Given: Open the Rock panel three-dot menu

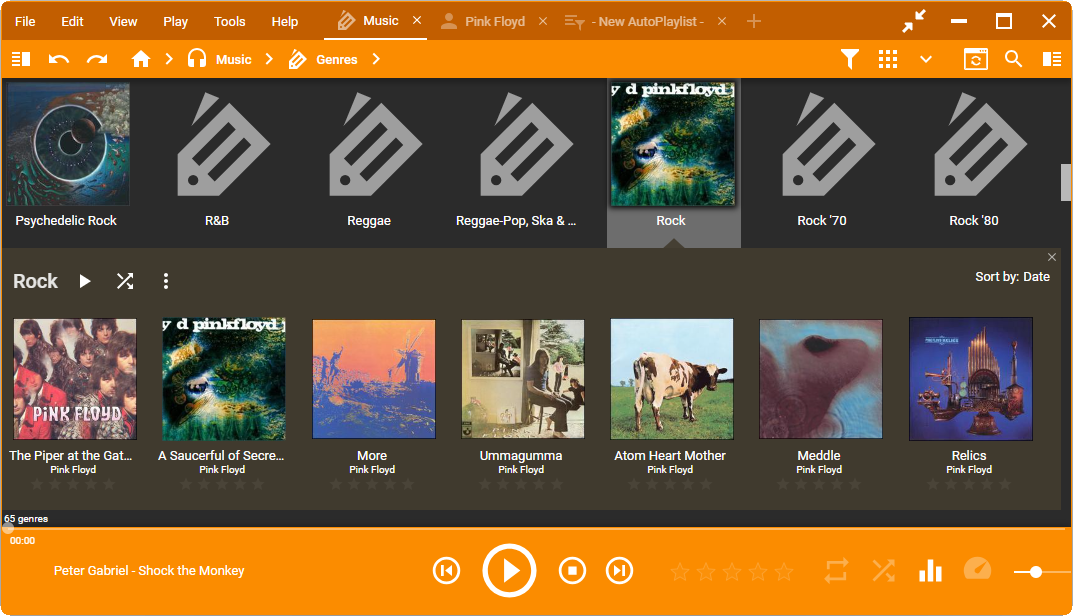Looking at the screenshot, I should (x=166, y=281).
